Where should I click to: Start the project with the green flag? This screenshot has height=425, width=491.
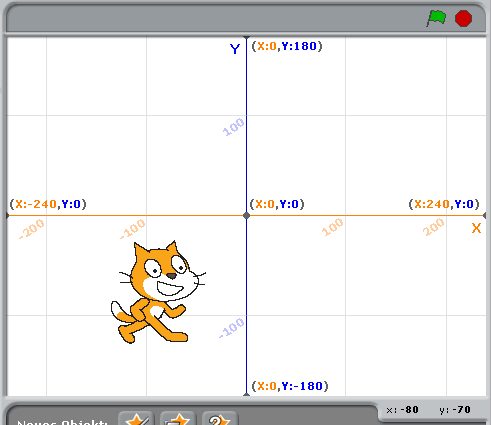(x=436, y=18)
